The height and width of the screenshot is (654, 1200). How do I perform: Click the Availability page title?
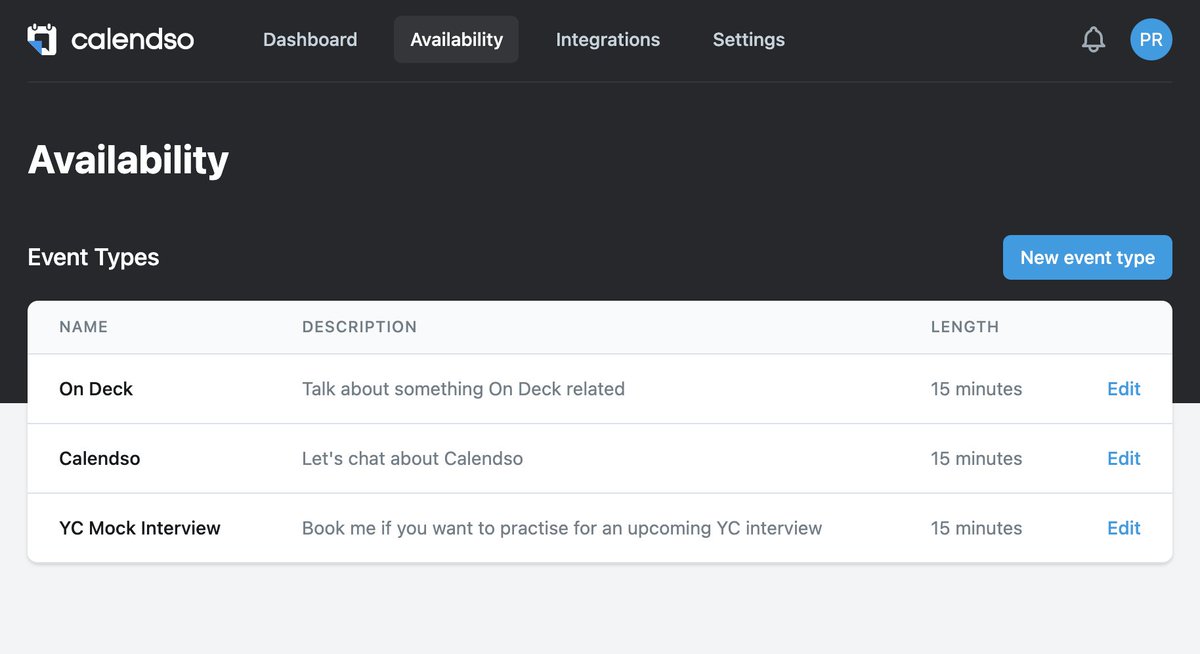[x=128, y=160]
